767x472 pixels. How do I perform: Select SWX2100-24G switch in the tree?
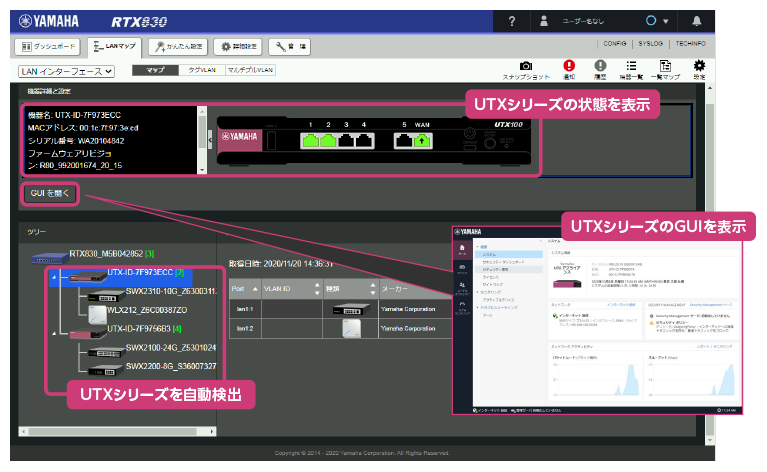(171, 347)
